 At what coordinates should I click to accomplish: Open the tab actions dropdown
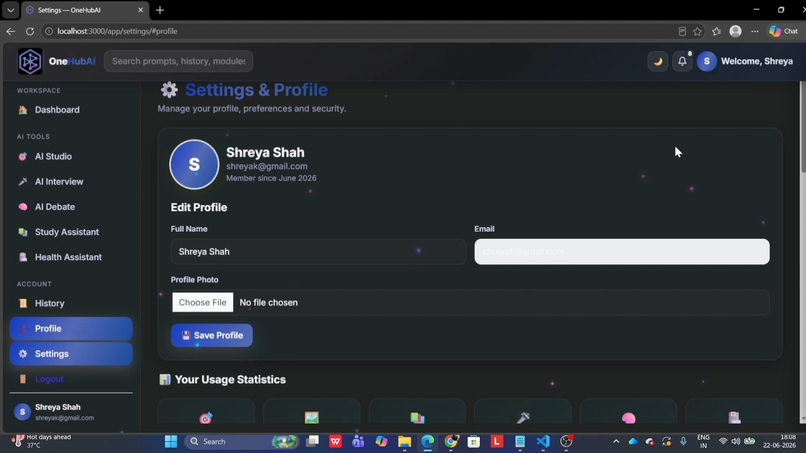[10, 10]
